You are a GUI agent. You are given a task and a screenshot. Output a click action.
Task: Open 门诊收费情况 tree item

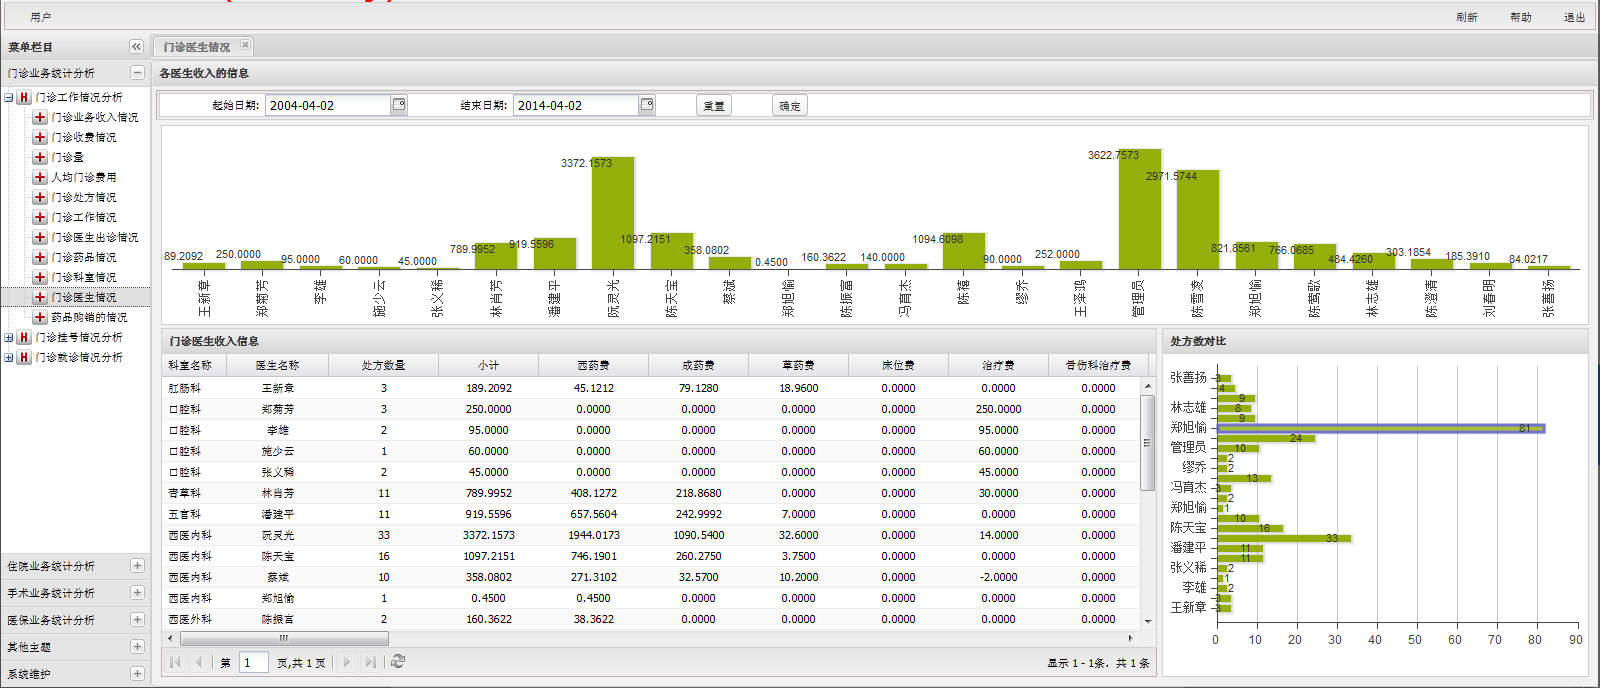point(84,137)
